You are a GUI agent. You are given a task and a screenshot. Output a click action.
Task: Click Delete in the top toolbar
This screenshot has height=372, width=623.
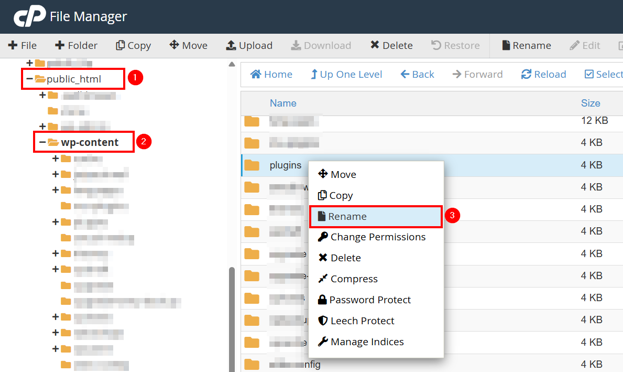pos(391,45)
